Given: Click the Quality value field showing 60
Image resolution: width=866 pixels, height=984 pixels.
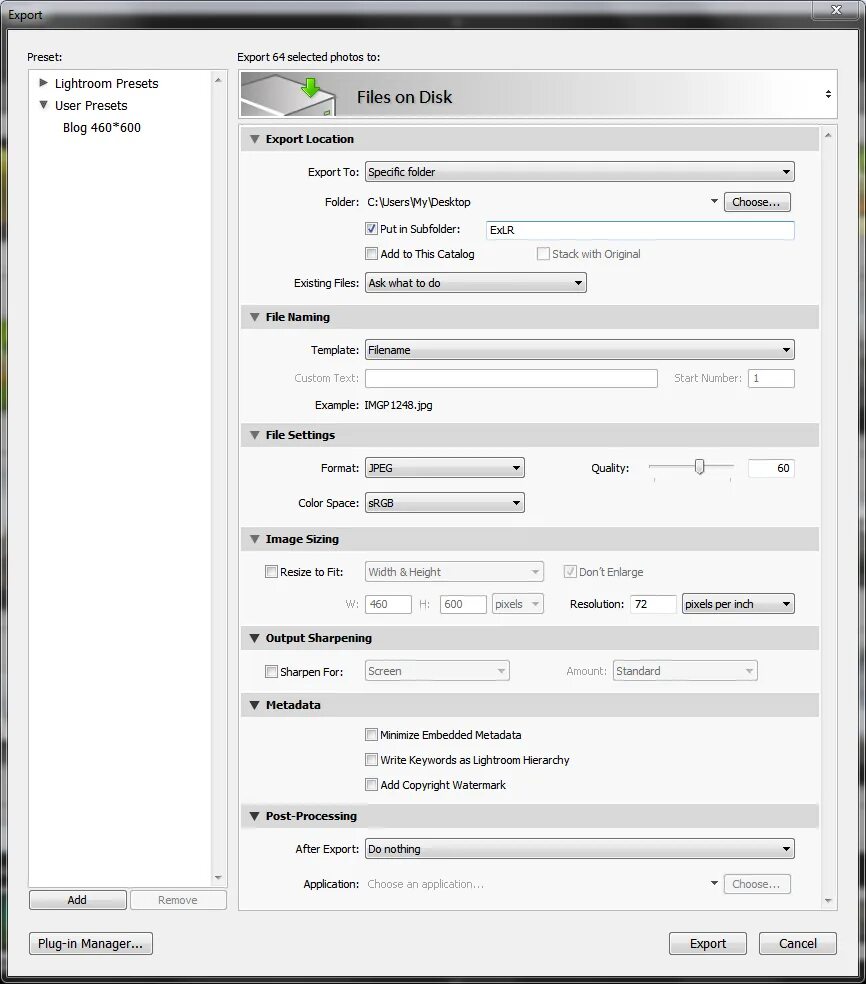Looking at the screenshot, I should [771, 468].
